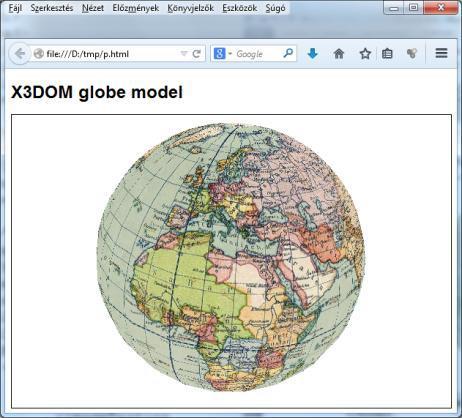Click the share icon beside the bookmarks list
462x418 pixels.
click(x=412, y=54)
